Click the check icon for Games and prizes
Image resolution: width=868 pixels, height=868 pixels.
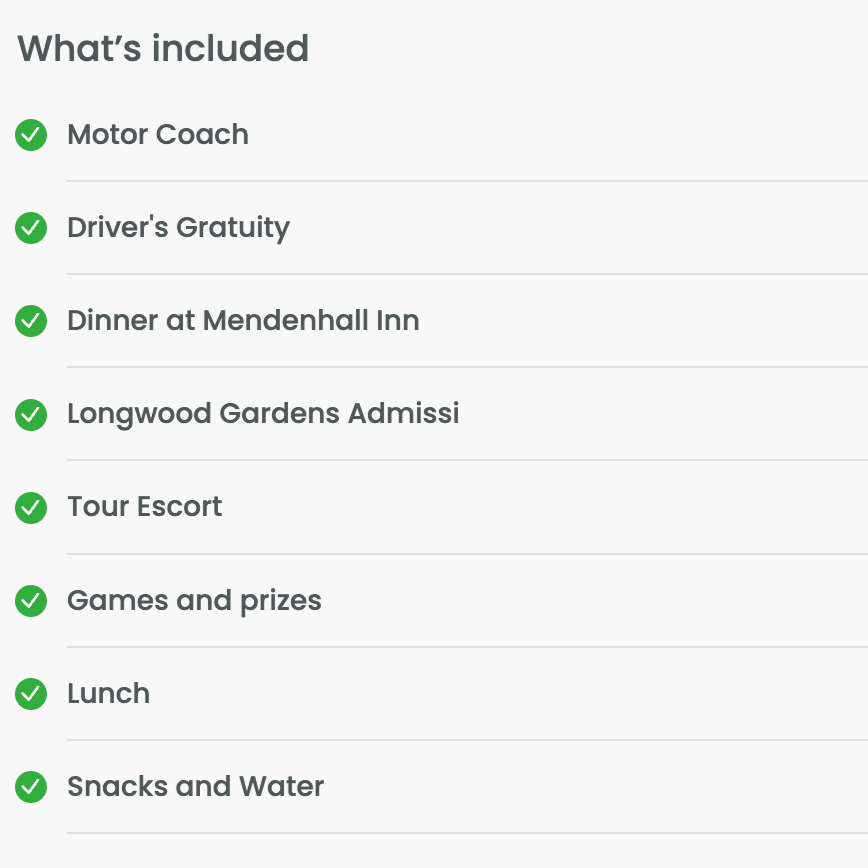point(31,601)
